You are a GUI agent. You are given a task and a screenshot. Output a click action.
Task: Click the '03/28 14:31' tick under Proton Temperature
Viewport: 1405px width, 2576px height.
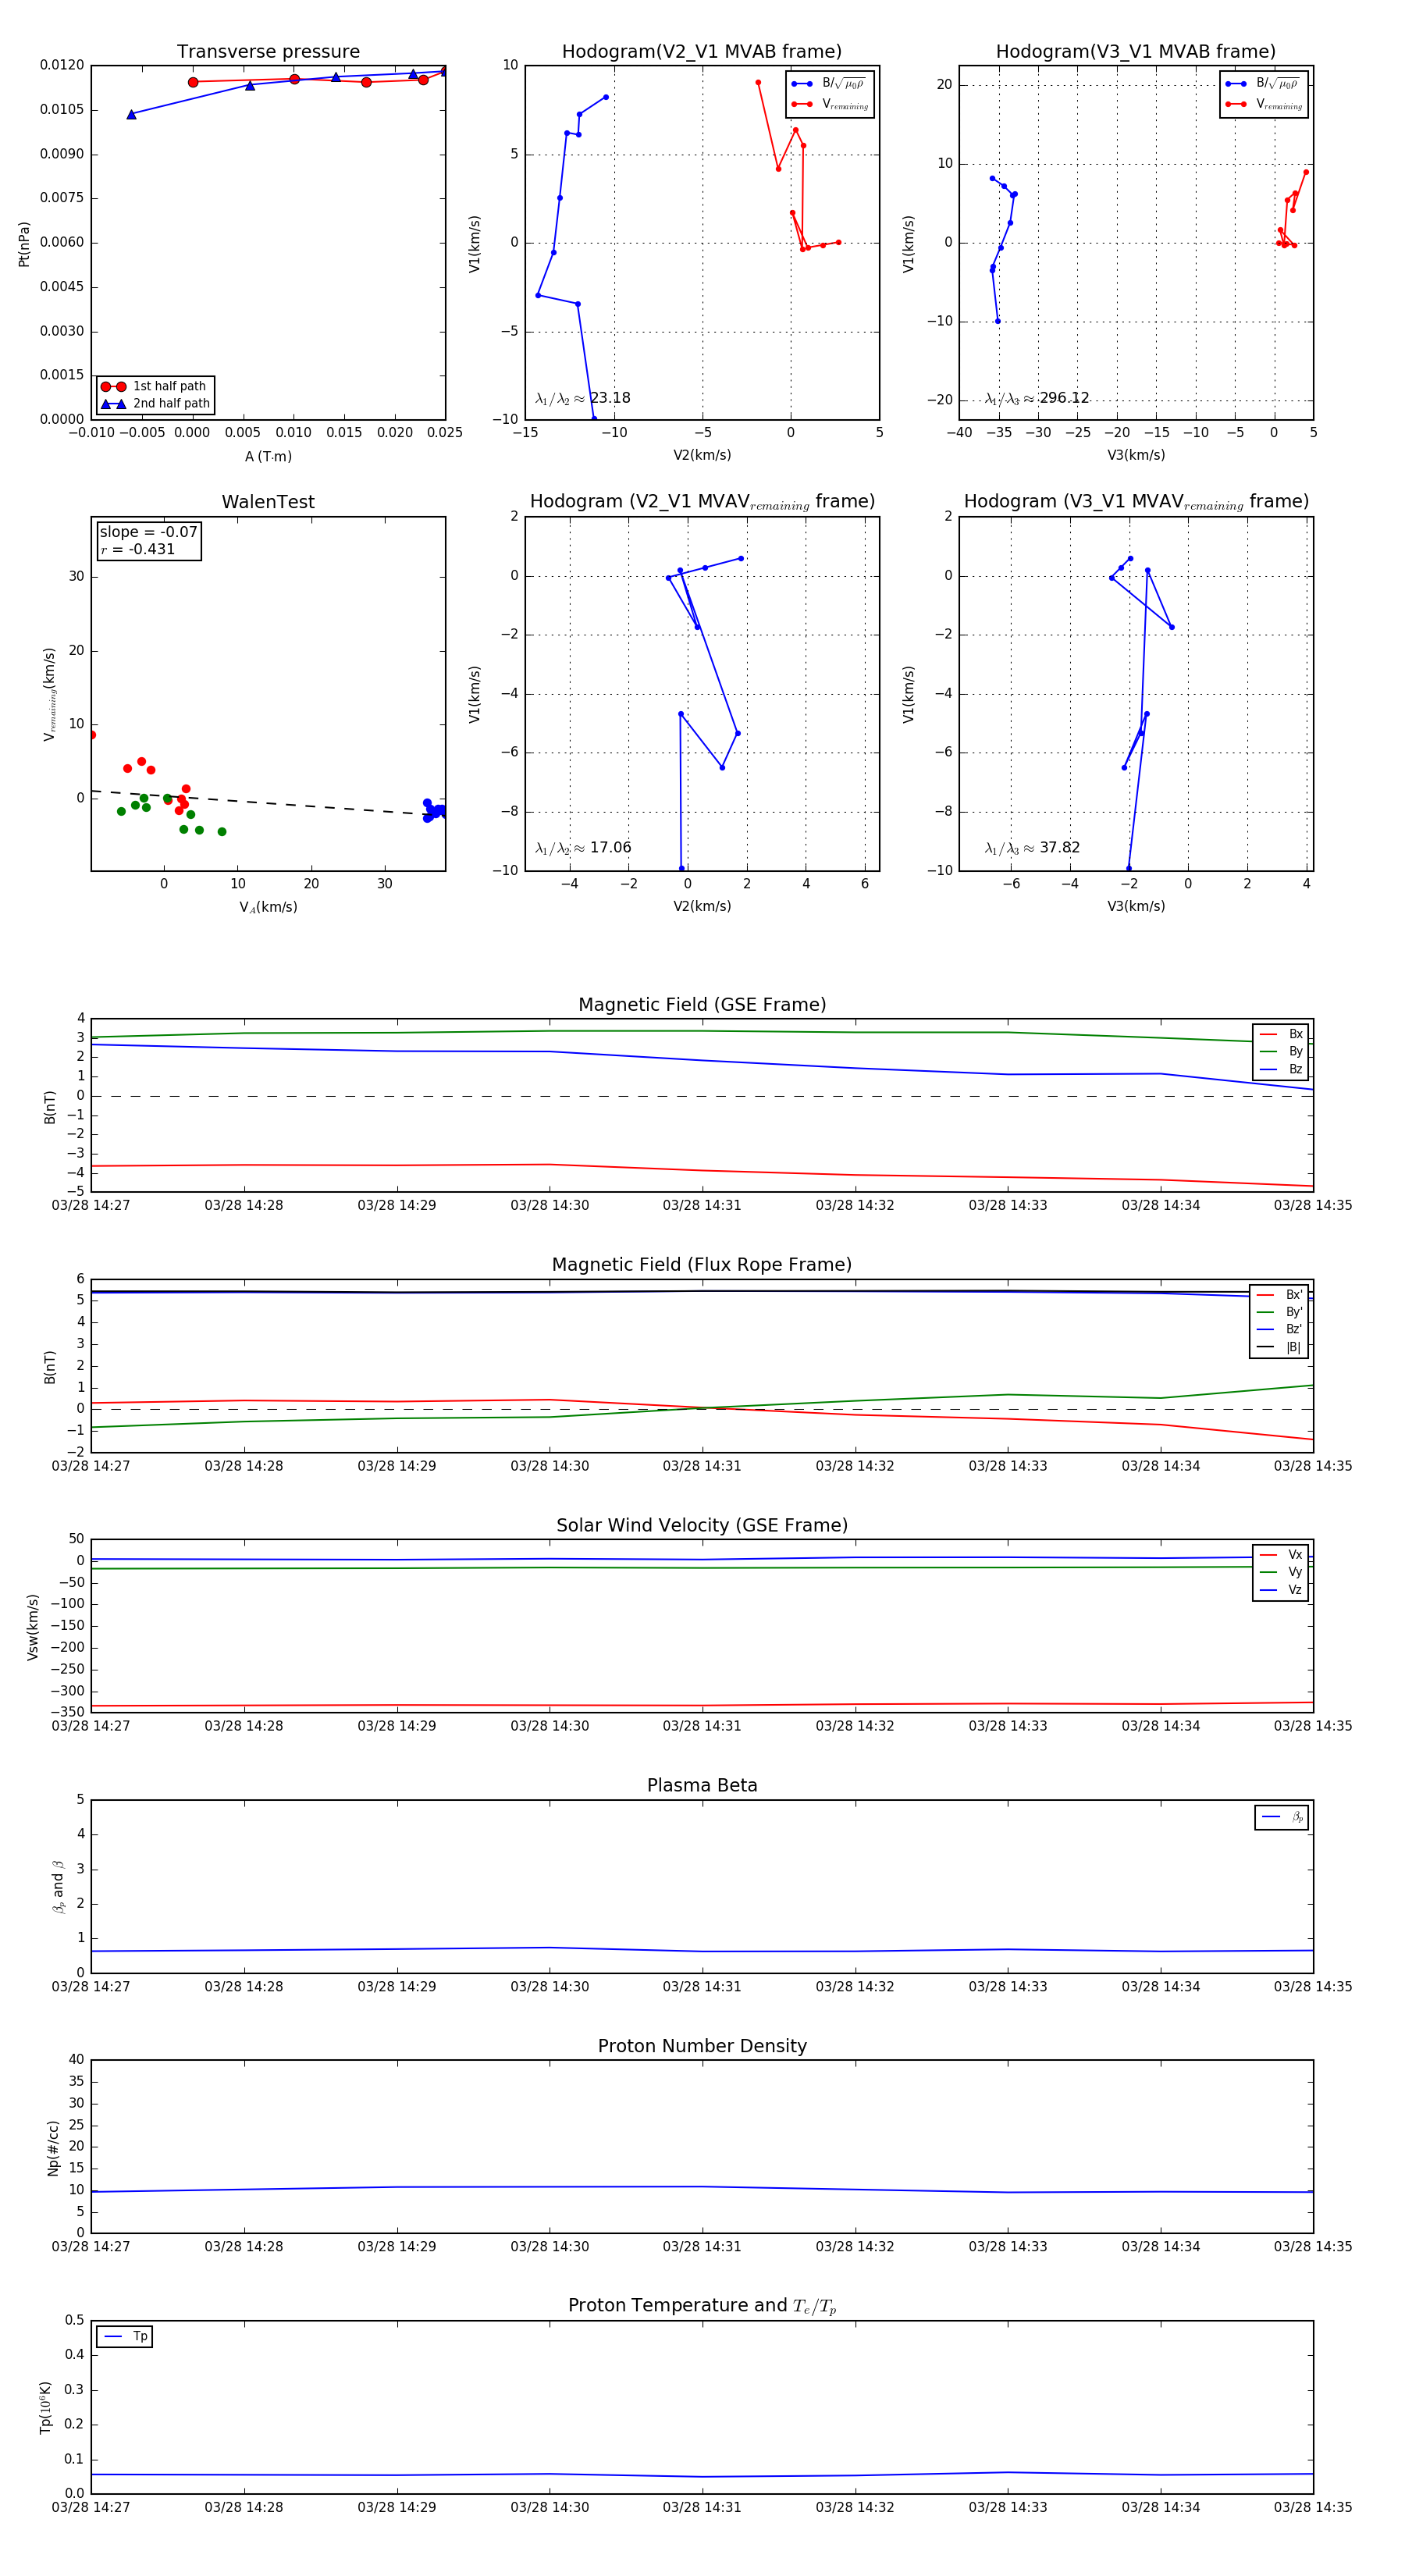point(702,2507)
